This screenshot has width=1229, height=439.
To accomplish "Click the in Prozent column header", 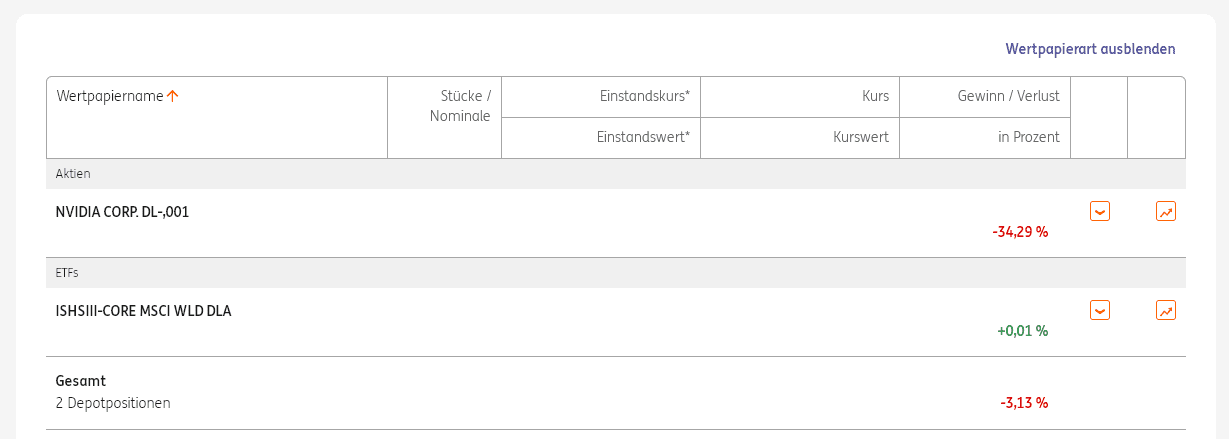I will (1028, 137).
